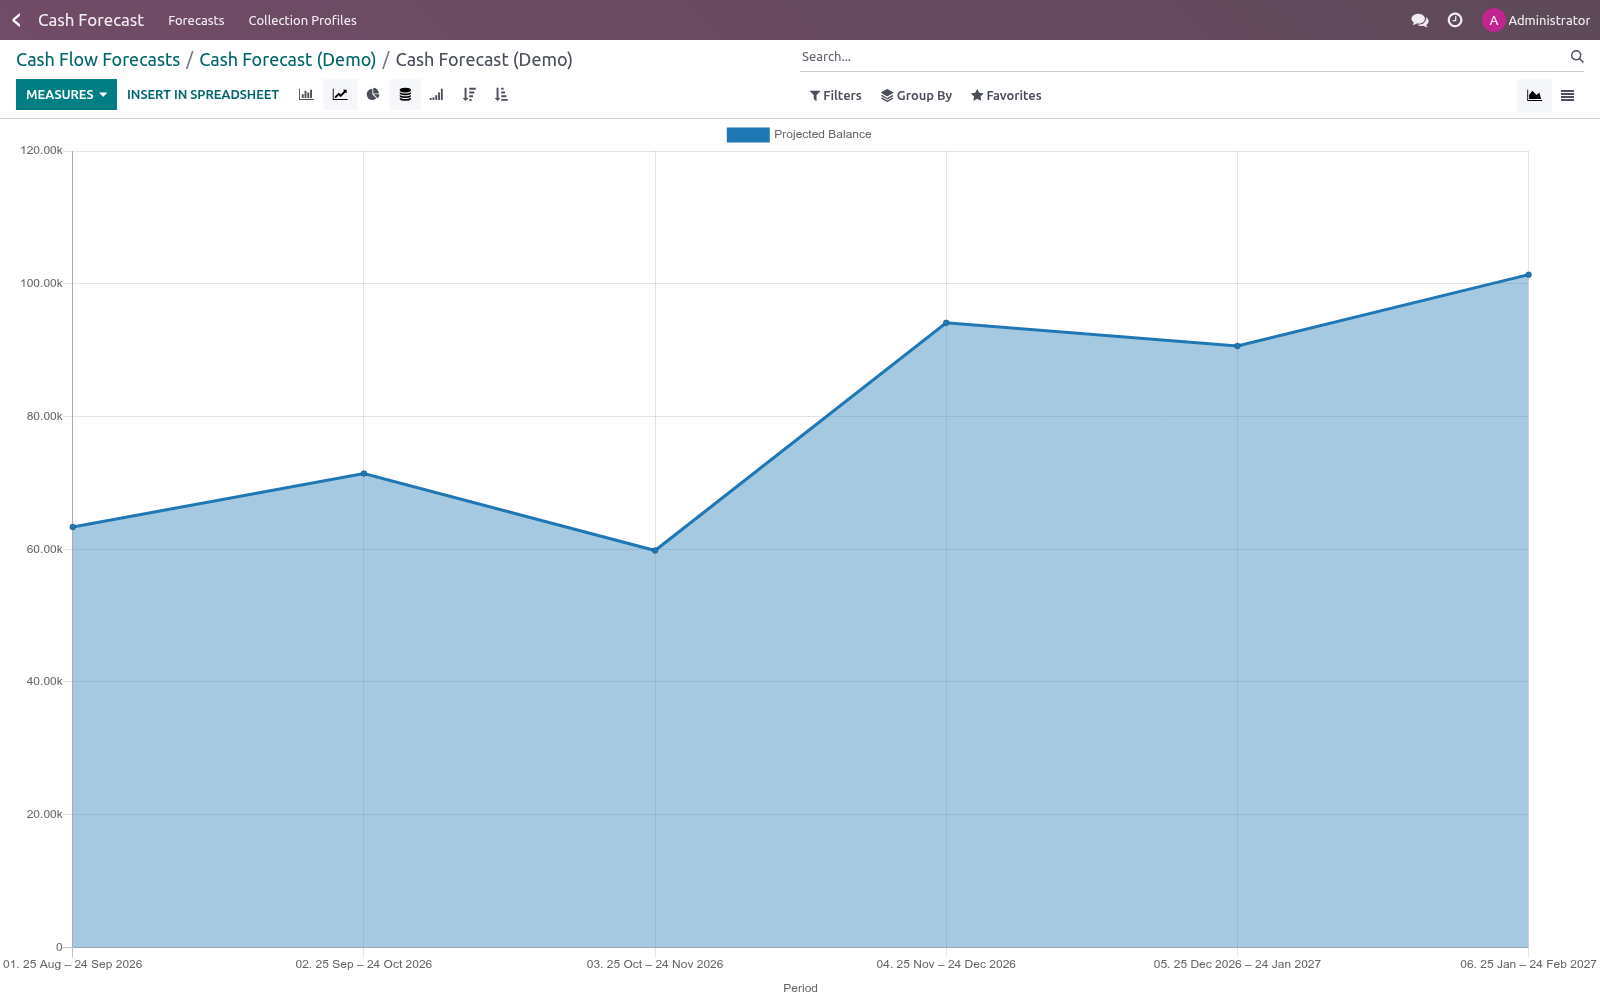
Task: Expand the Favorites dropdown
Action: point(1006,96)
